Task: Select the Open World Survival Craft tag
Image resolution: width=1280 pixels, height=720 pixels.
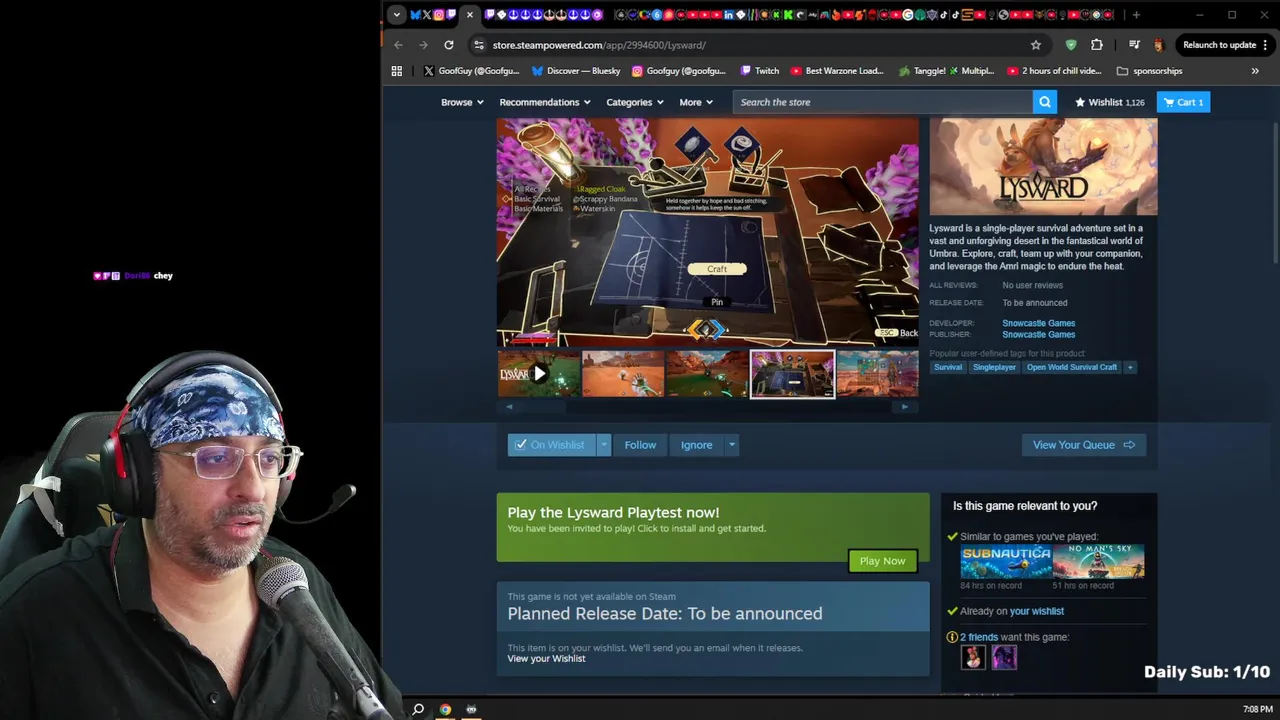Action: pos(1072,367)
